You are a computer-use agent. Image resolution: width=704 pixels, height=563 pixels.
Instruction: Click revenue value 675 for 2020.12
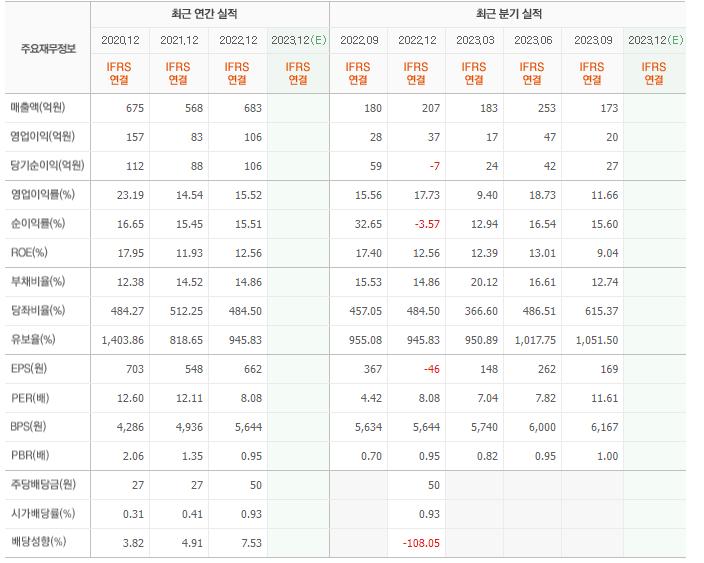point(135,108)
